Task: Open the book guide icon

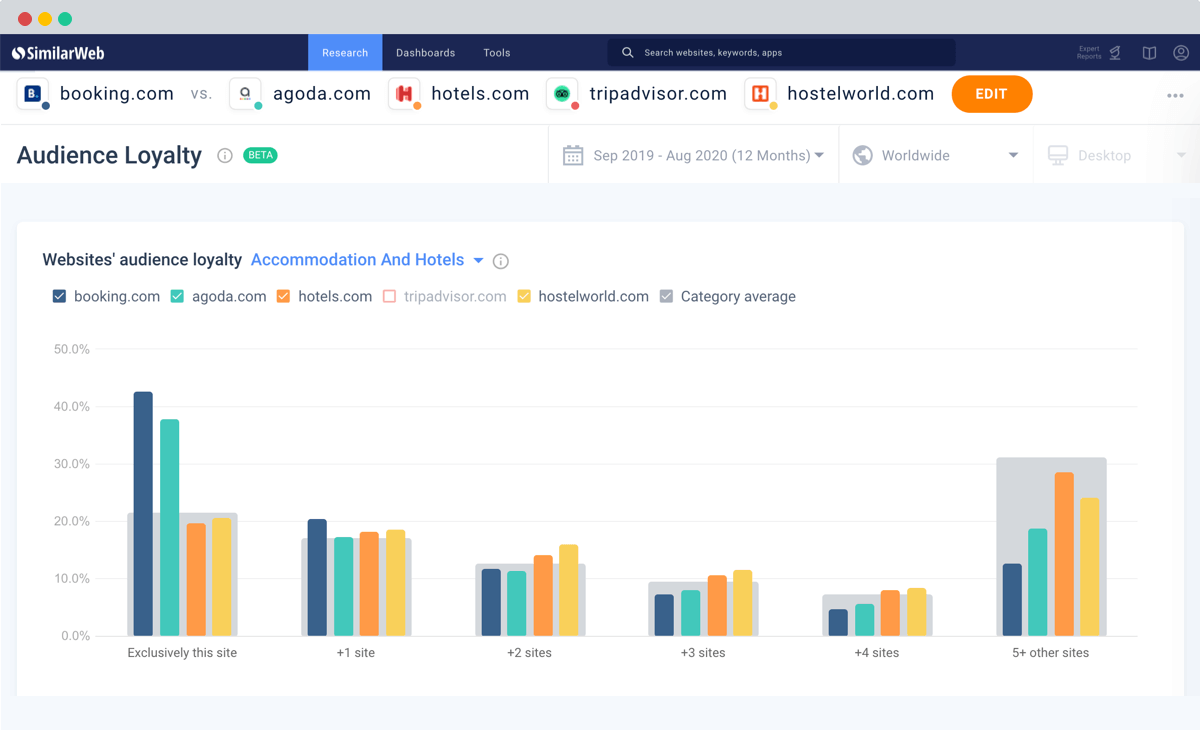Action: [x=1150, y=53]
